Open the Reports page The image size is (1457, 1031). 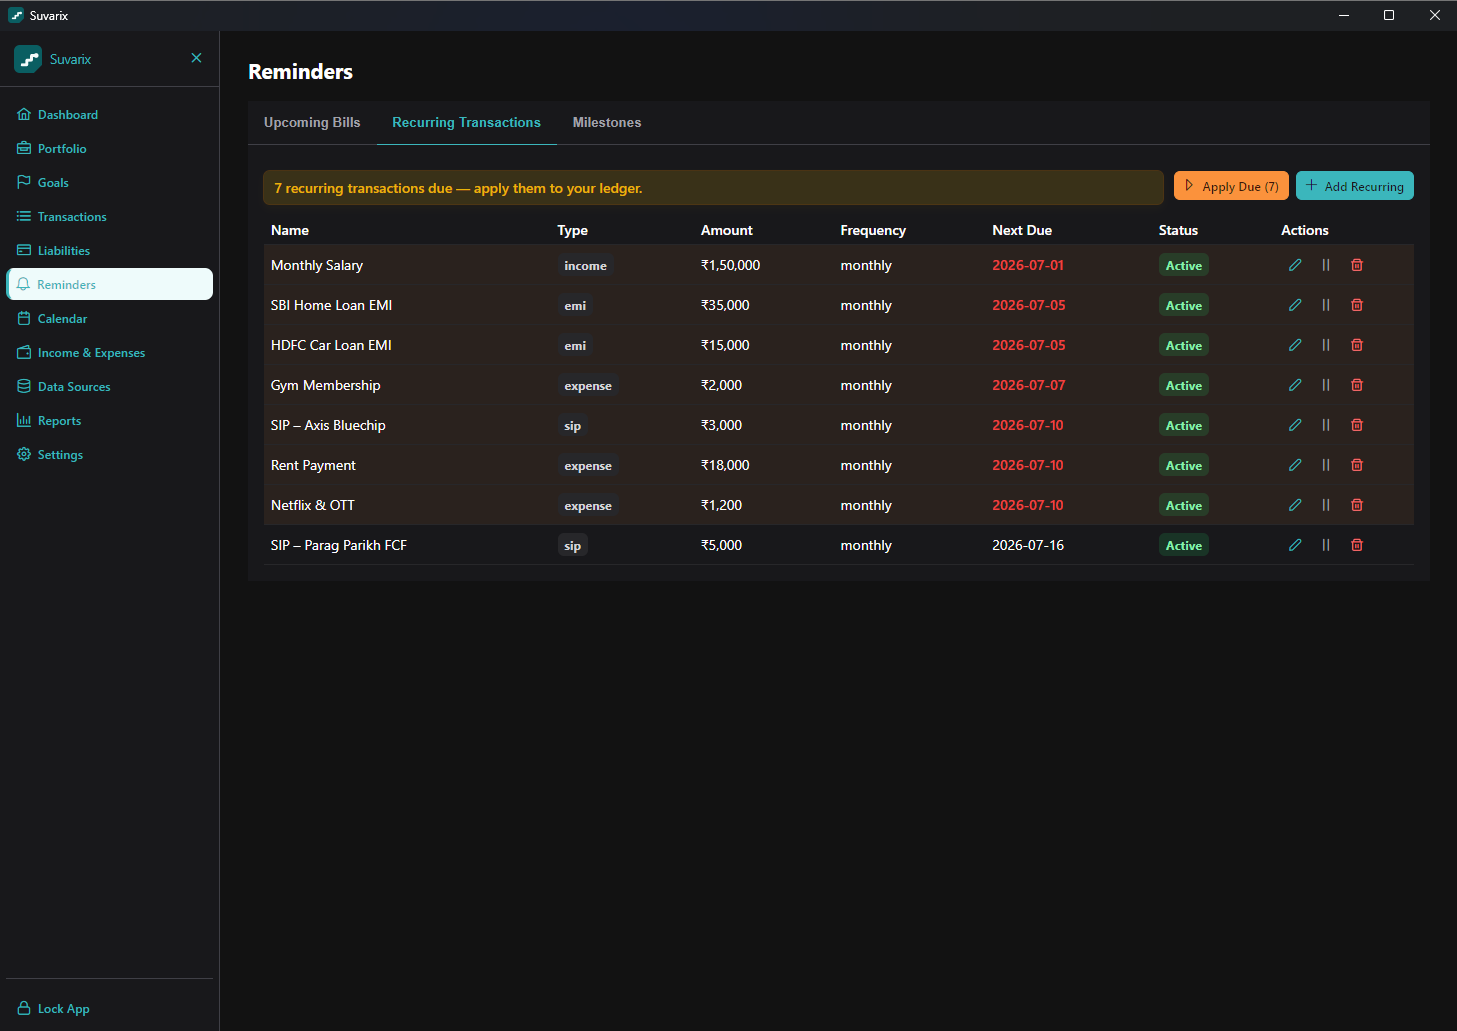pos(109,421)
